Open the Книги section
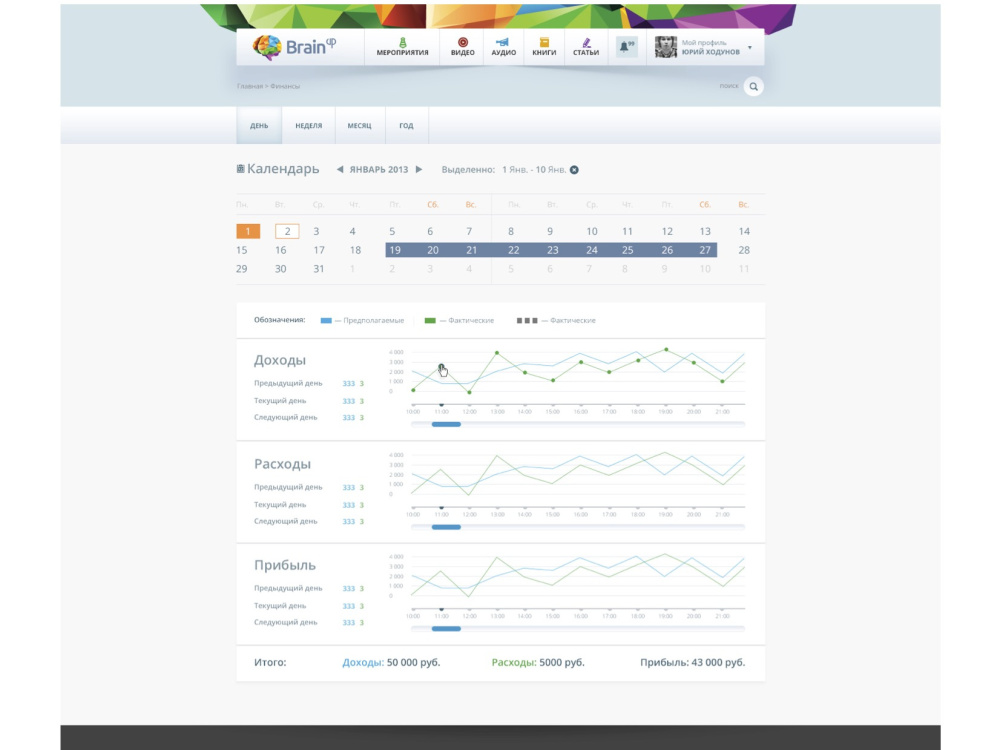The width and height of the screenshot is (1000, 750). click(544, 47)
